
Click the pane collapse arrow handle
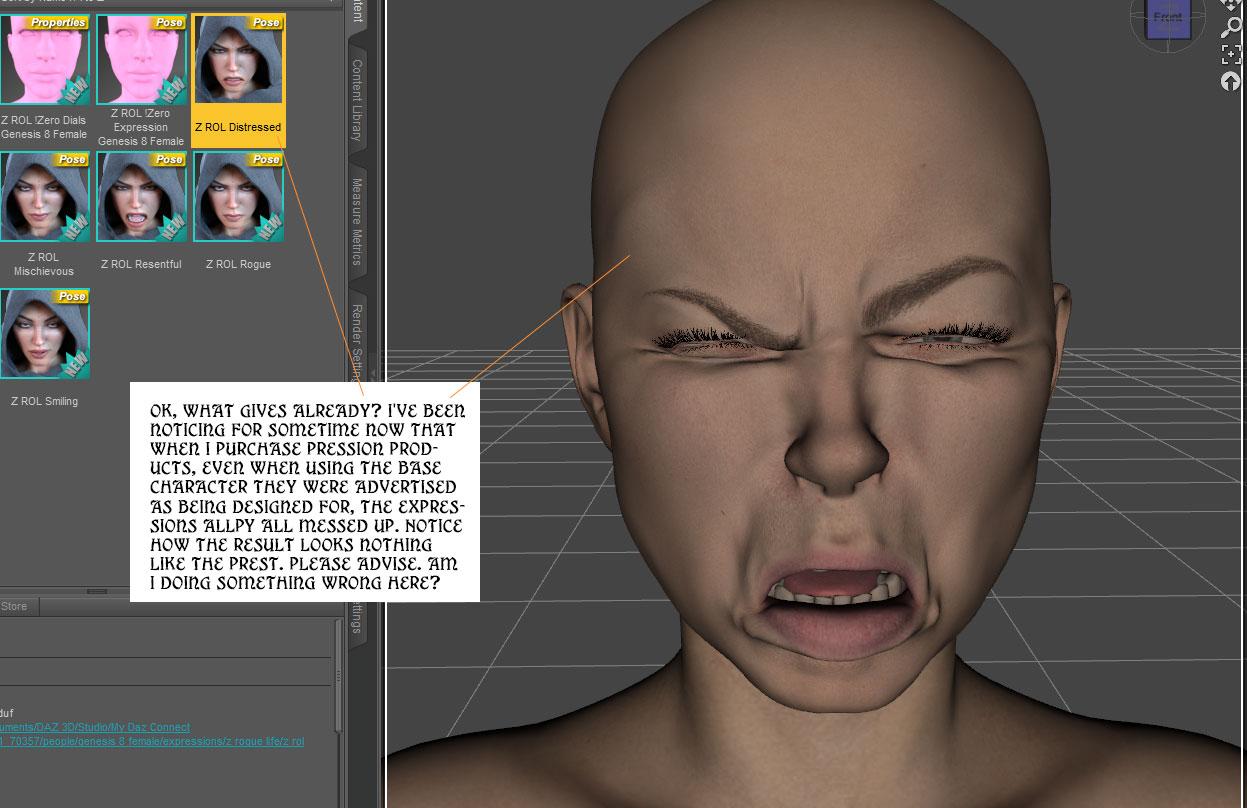point(374,373)
